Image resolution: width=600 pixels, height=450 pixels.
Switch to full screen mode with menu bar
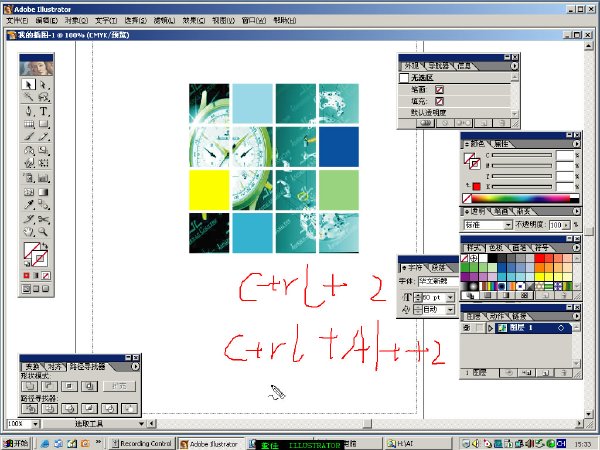coord(36,289)
